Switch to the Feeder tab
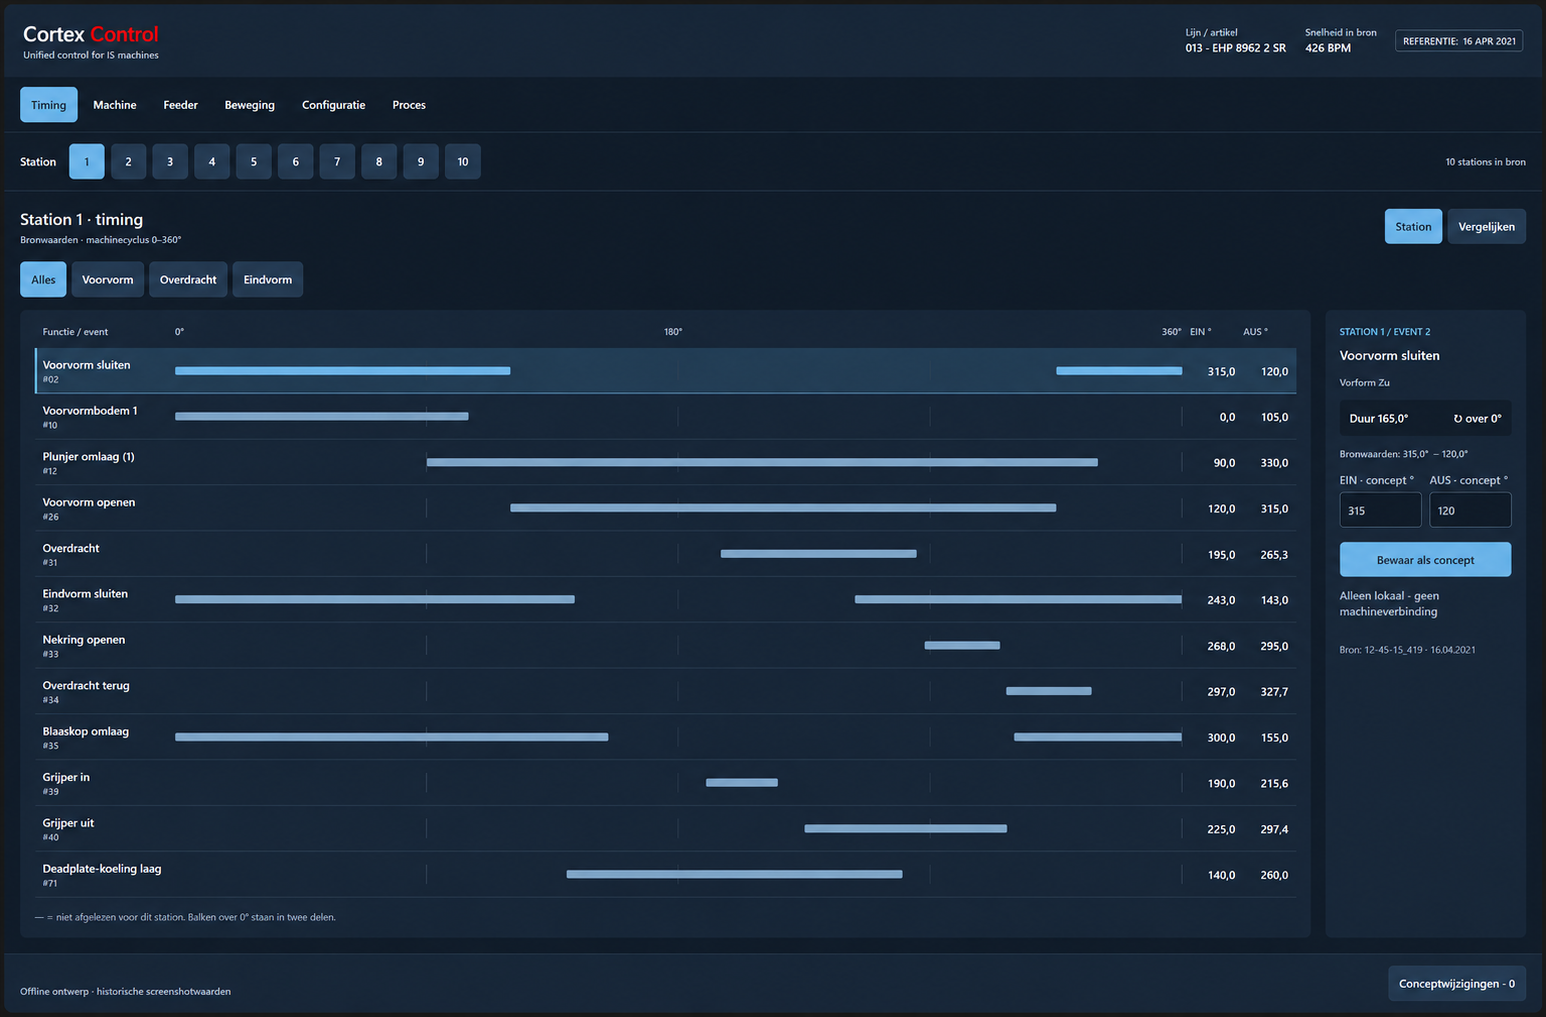 (x=181, y=105)
